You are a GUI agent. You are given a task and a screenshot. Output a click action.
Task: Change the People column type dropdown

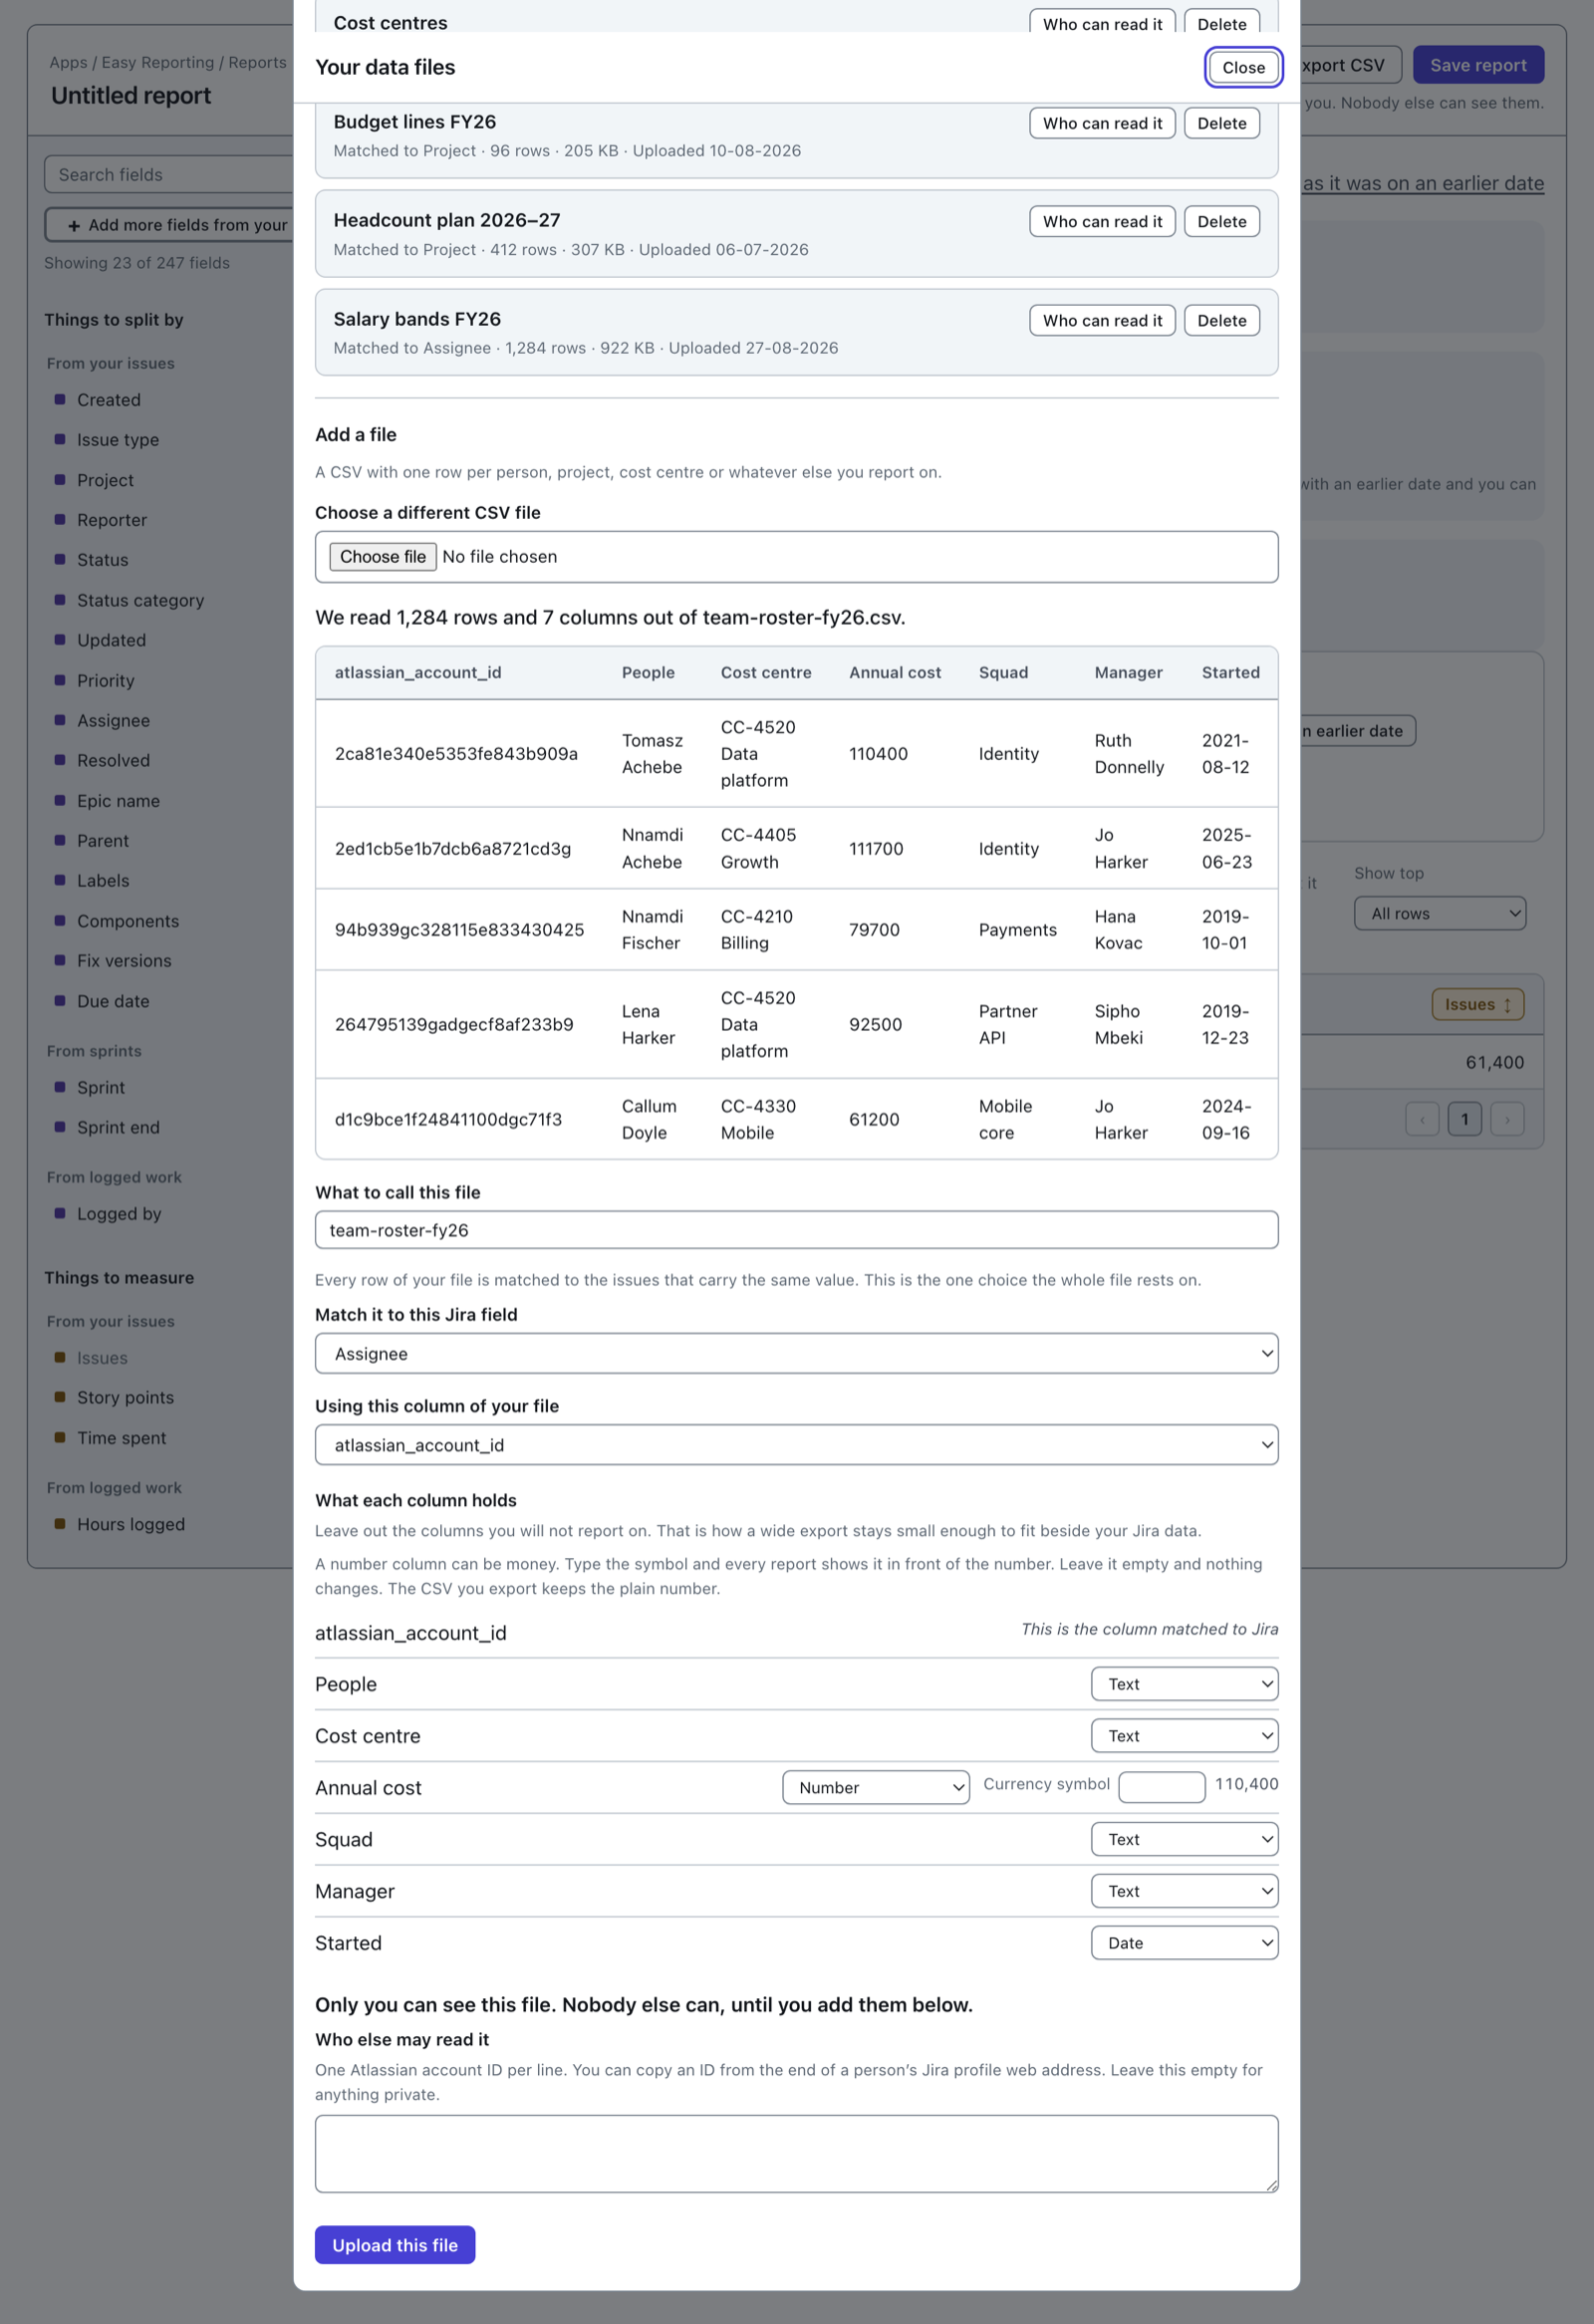[x=1184, y=1683]
